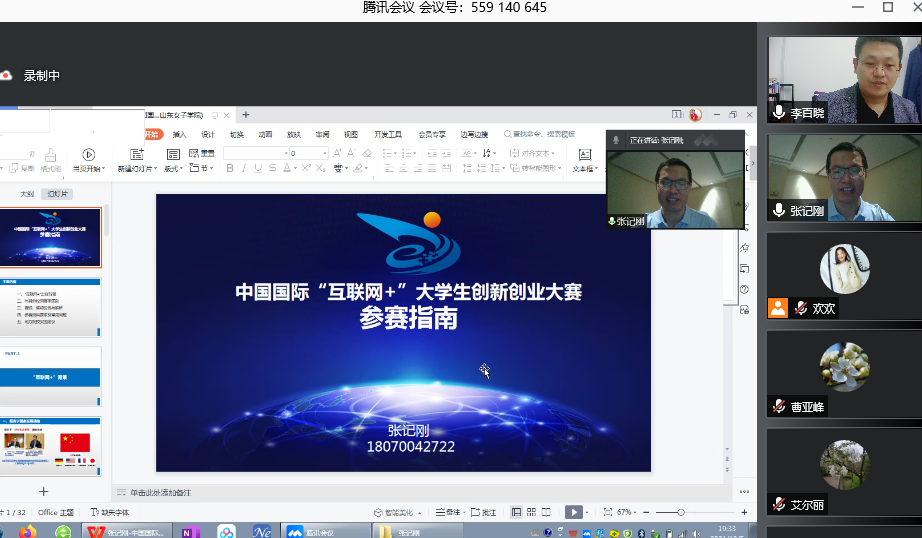Start slideshow from current slide icon
The width and height of the screenshot is (922, 538).
tap(88, 155)
